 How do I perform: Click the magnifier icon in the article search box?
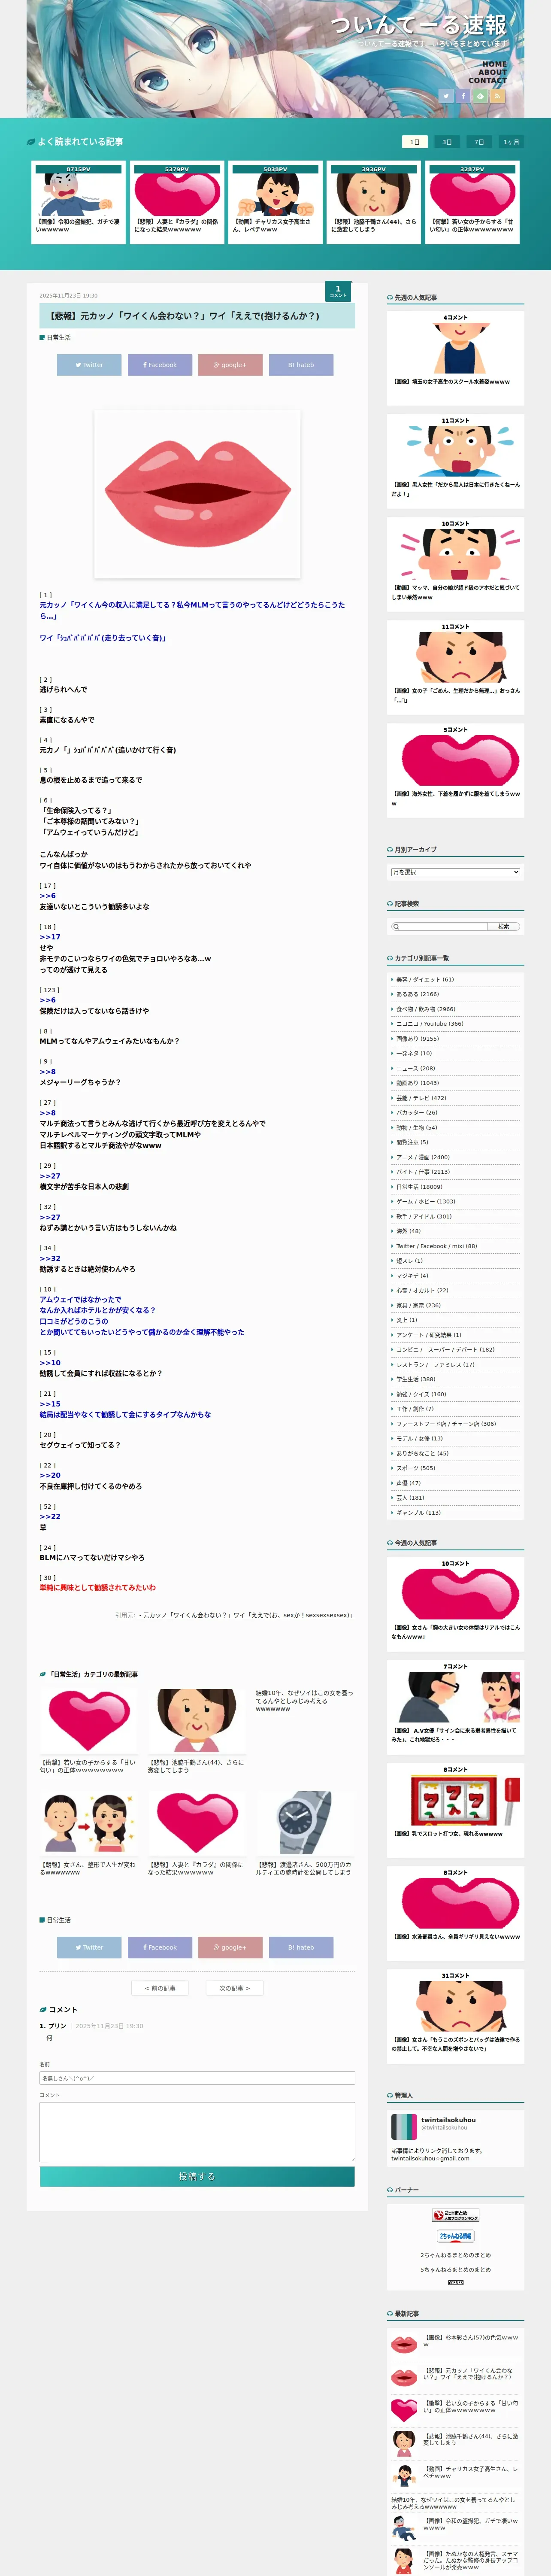coord(397,926)
